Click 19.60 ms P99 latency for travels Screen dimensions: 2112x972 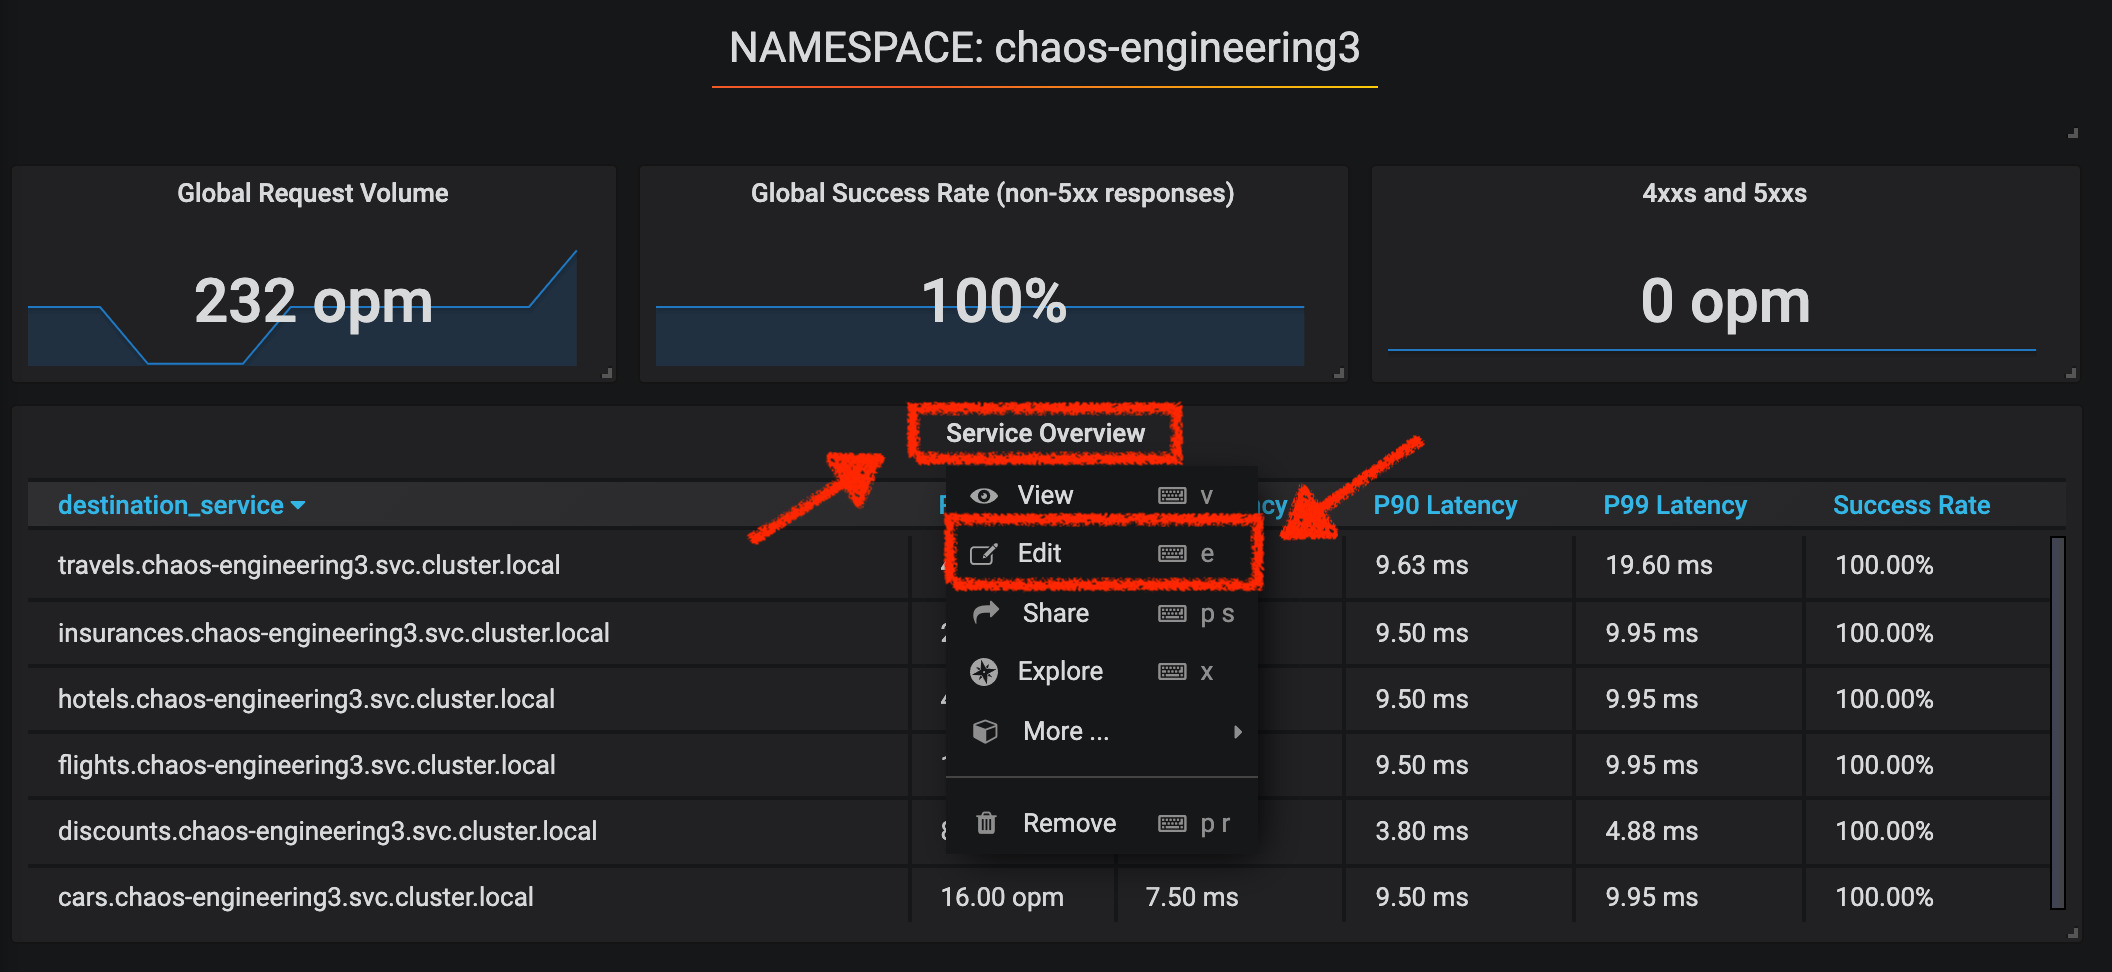click(x=1659, y=565)
